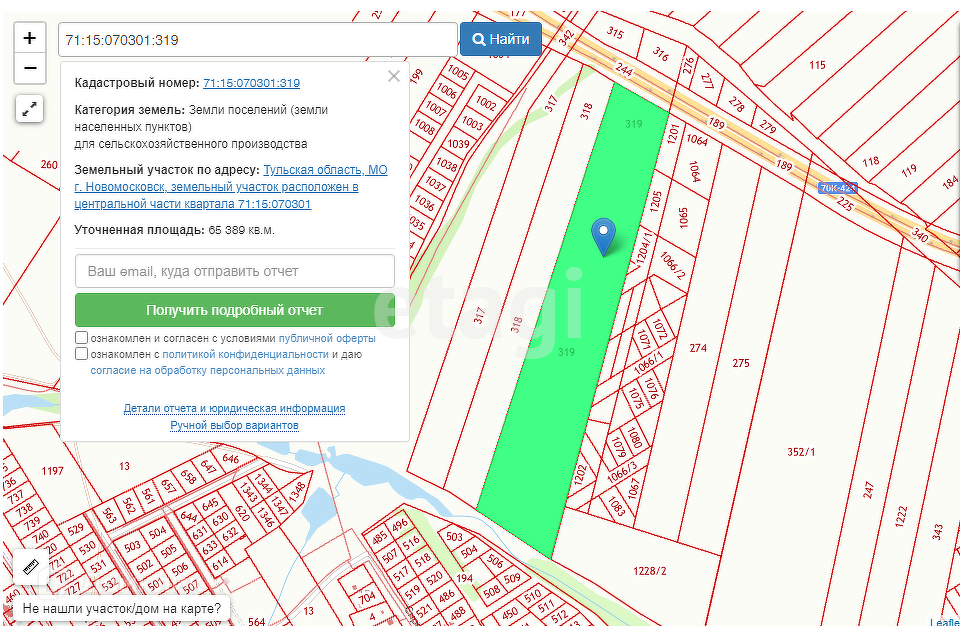Zoom in the map with plus button

pyautogui.click(x=29, y=38)
